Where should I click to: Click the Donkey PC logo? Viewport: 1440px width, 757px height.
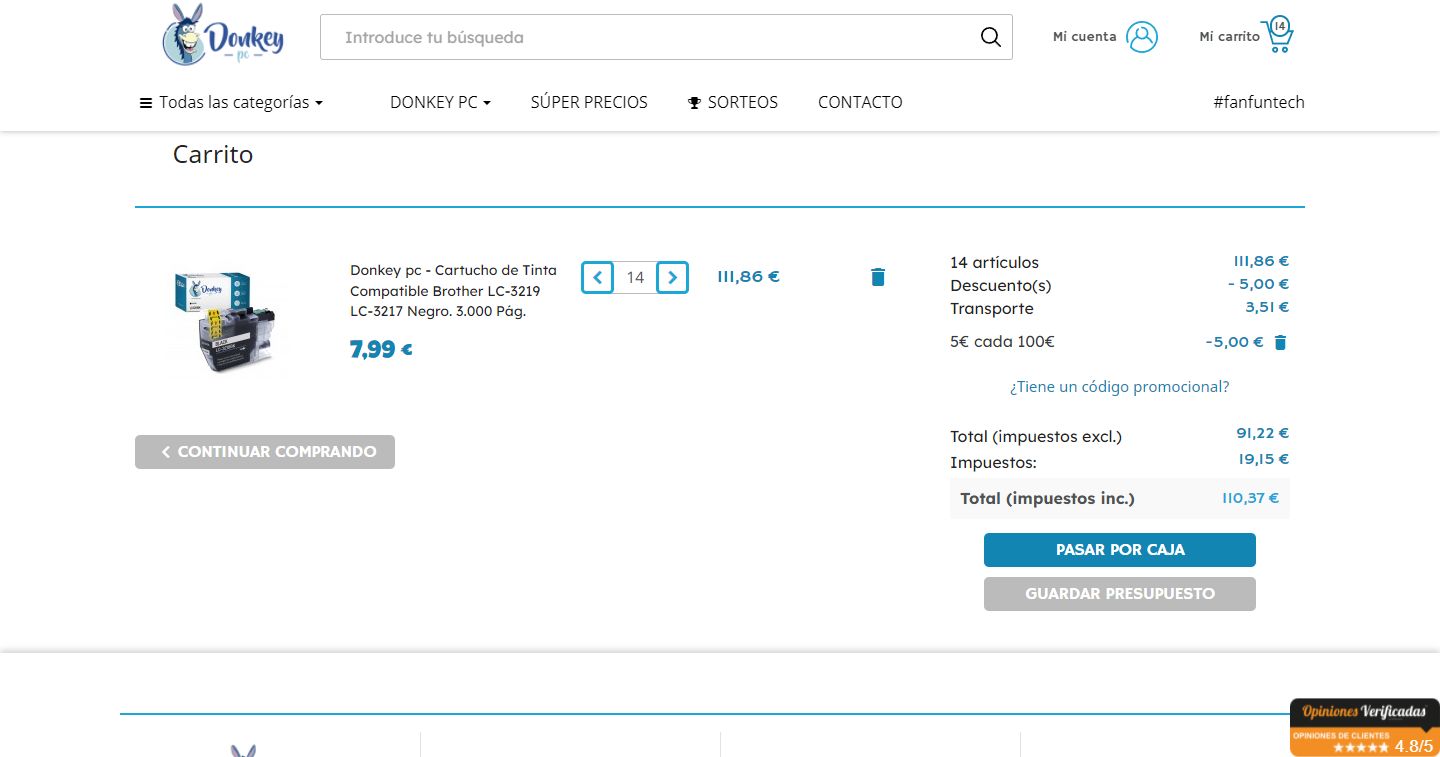pyautogui.click(x=223, y=36)
